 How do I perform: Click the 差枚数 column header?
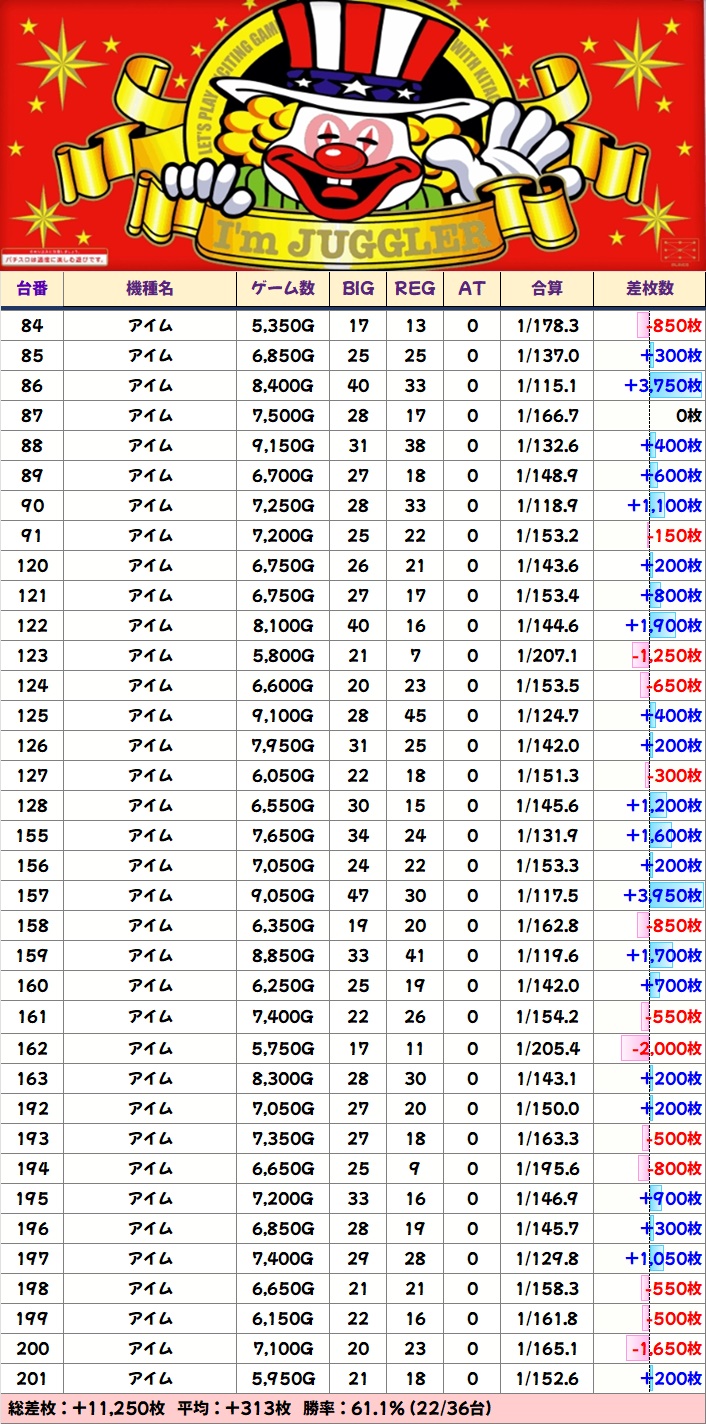coord(650,288)
